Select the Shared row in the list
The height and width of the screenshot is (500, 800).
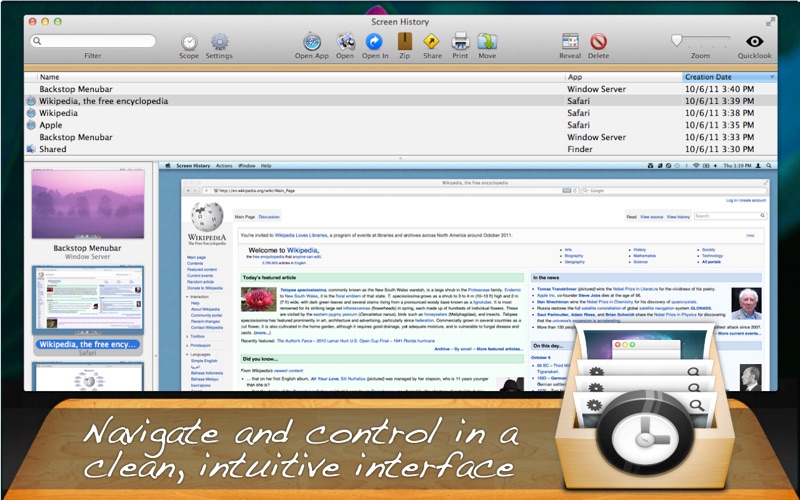pyautogui.click(x=401, y=149)
